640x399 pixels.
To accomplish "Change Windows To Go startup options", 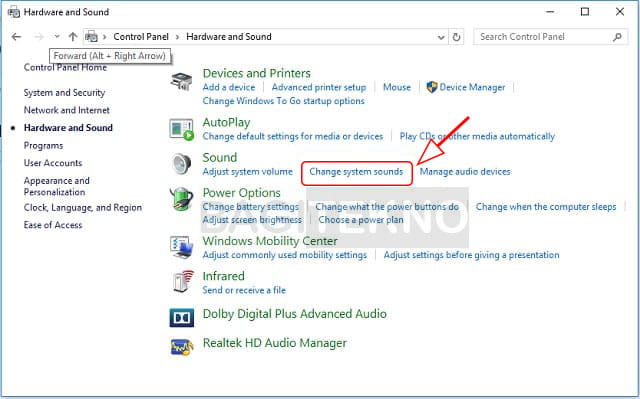I will pyautogui.click(x=283, y=101).
